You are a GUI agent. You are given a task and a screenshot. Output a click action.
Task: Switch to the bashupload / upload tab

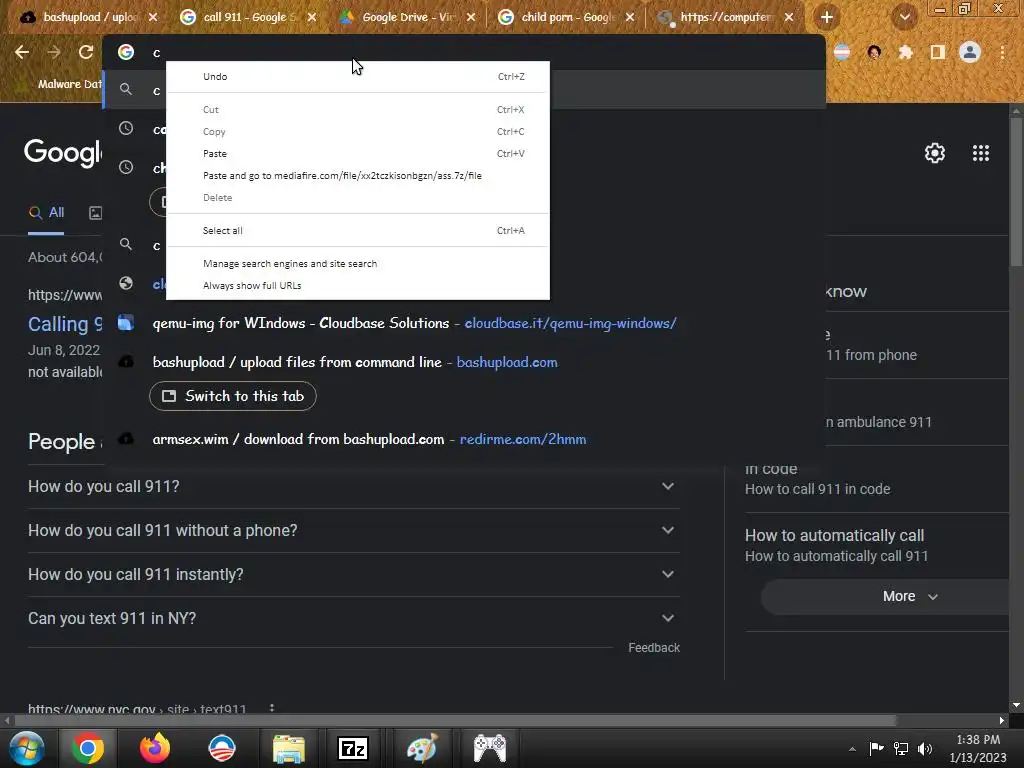[88, 17]
